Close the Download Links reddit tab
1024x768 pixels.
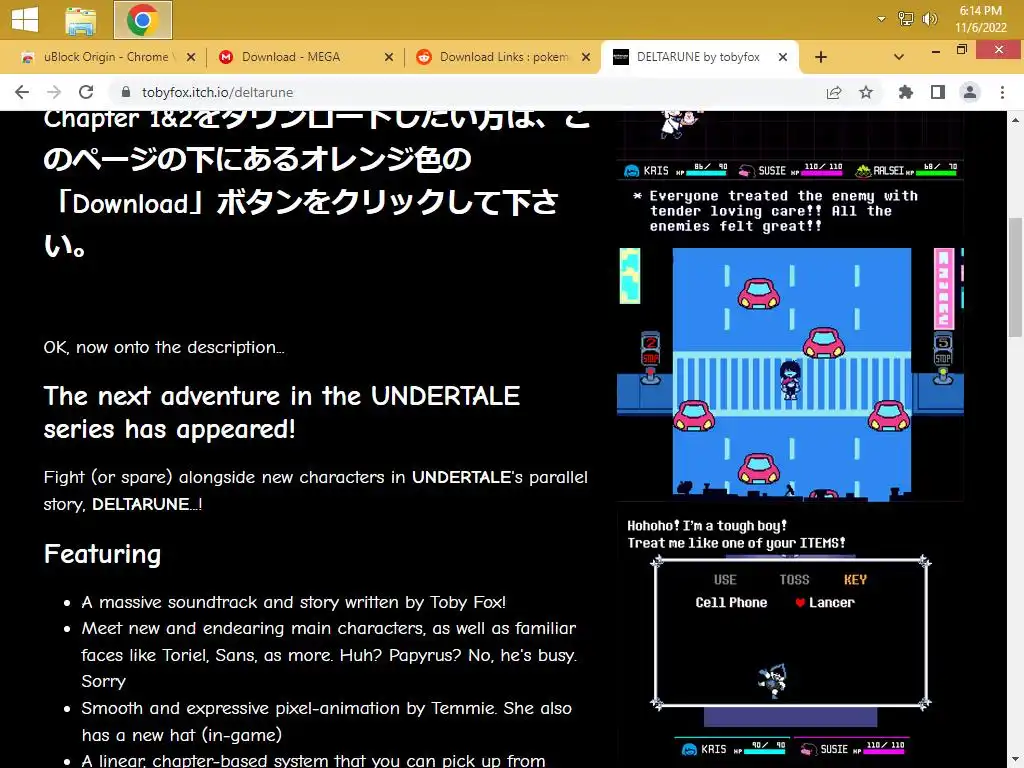[x=586, y=57]
